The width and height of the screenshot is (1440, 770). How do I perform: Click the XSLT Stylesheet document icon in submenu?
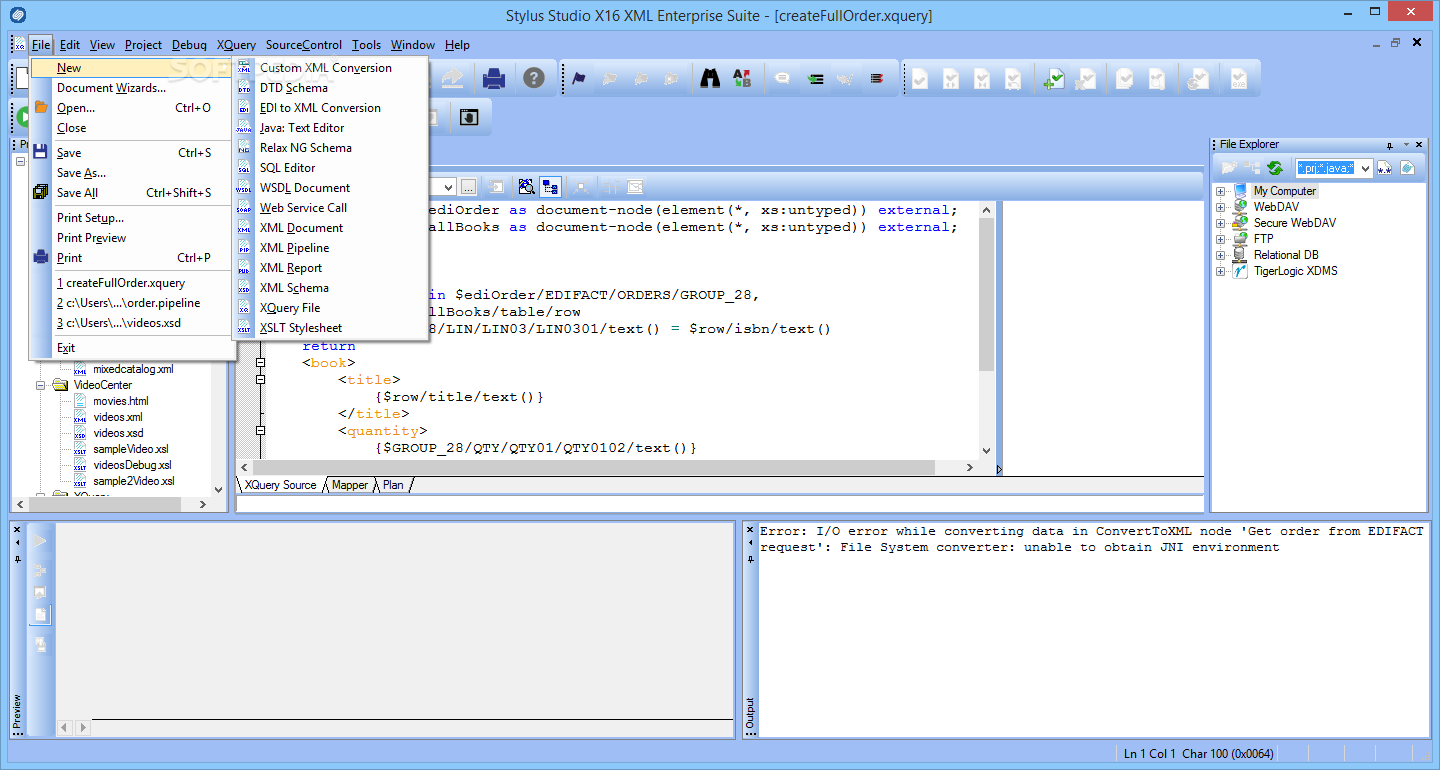pos(244,328)
